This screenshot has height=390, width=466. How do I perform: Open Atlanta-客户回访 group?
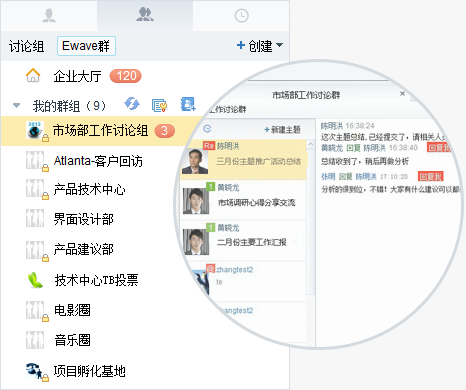98,161
